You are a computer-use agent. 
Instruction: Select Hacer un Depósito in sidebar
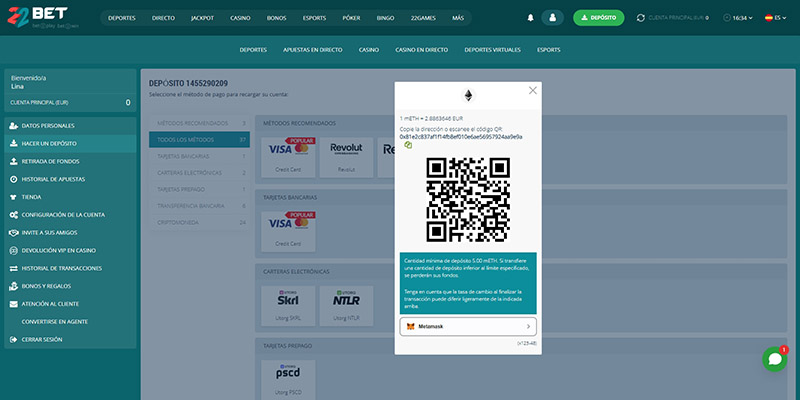[x=70, y=143]
